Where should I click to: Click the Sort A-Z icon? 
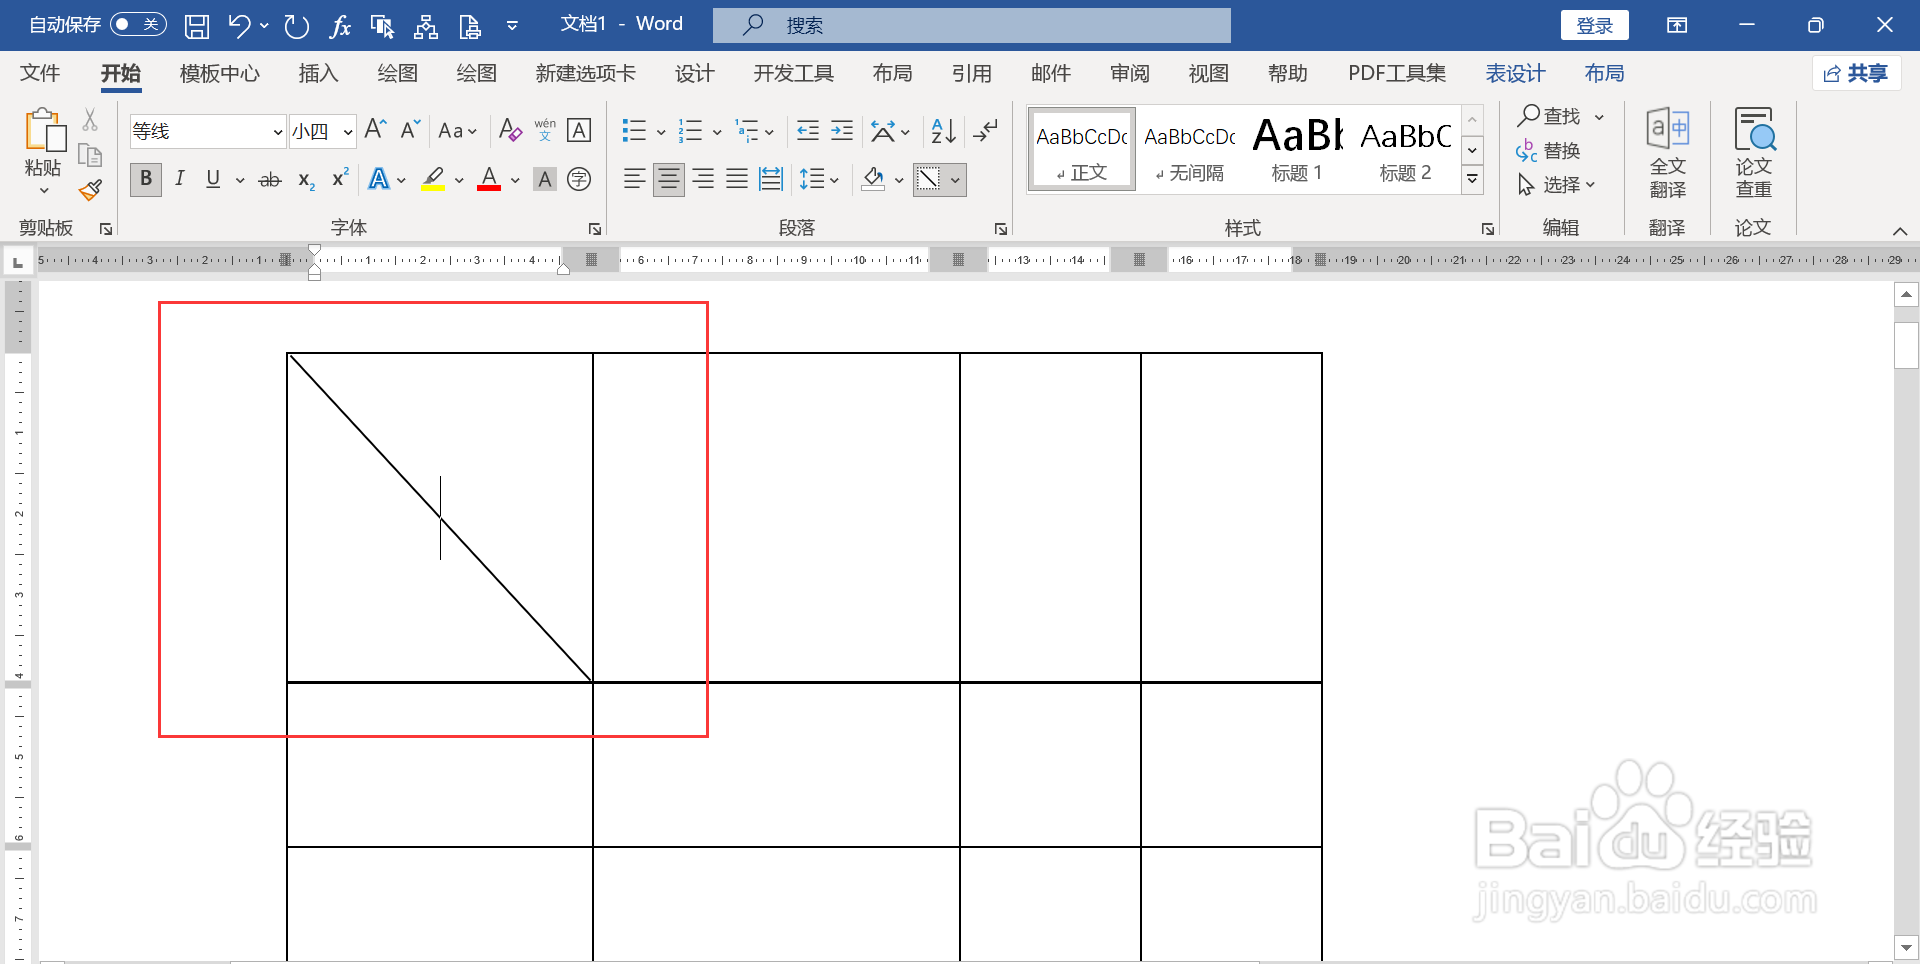coord(943,130)
